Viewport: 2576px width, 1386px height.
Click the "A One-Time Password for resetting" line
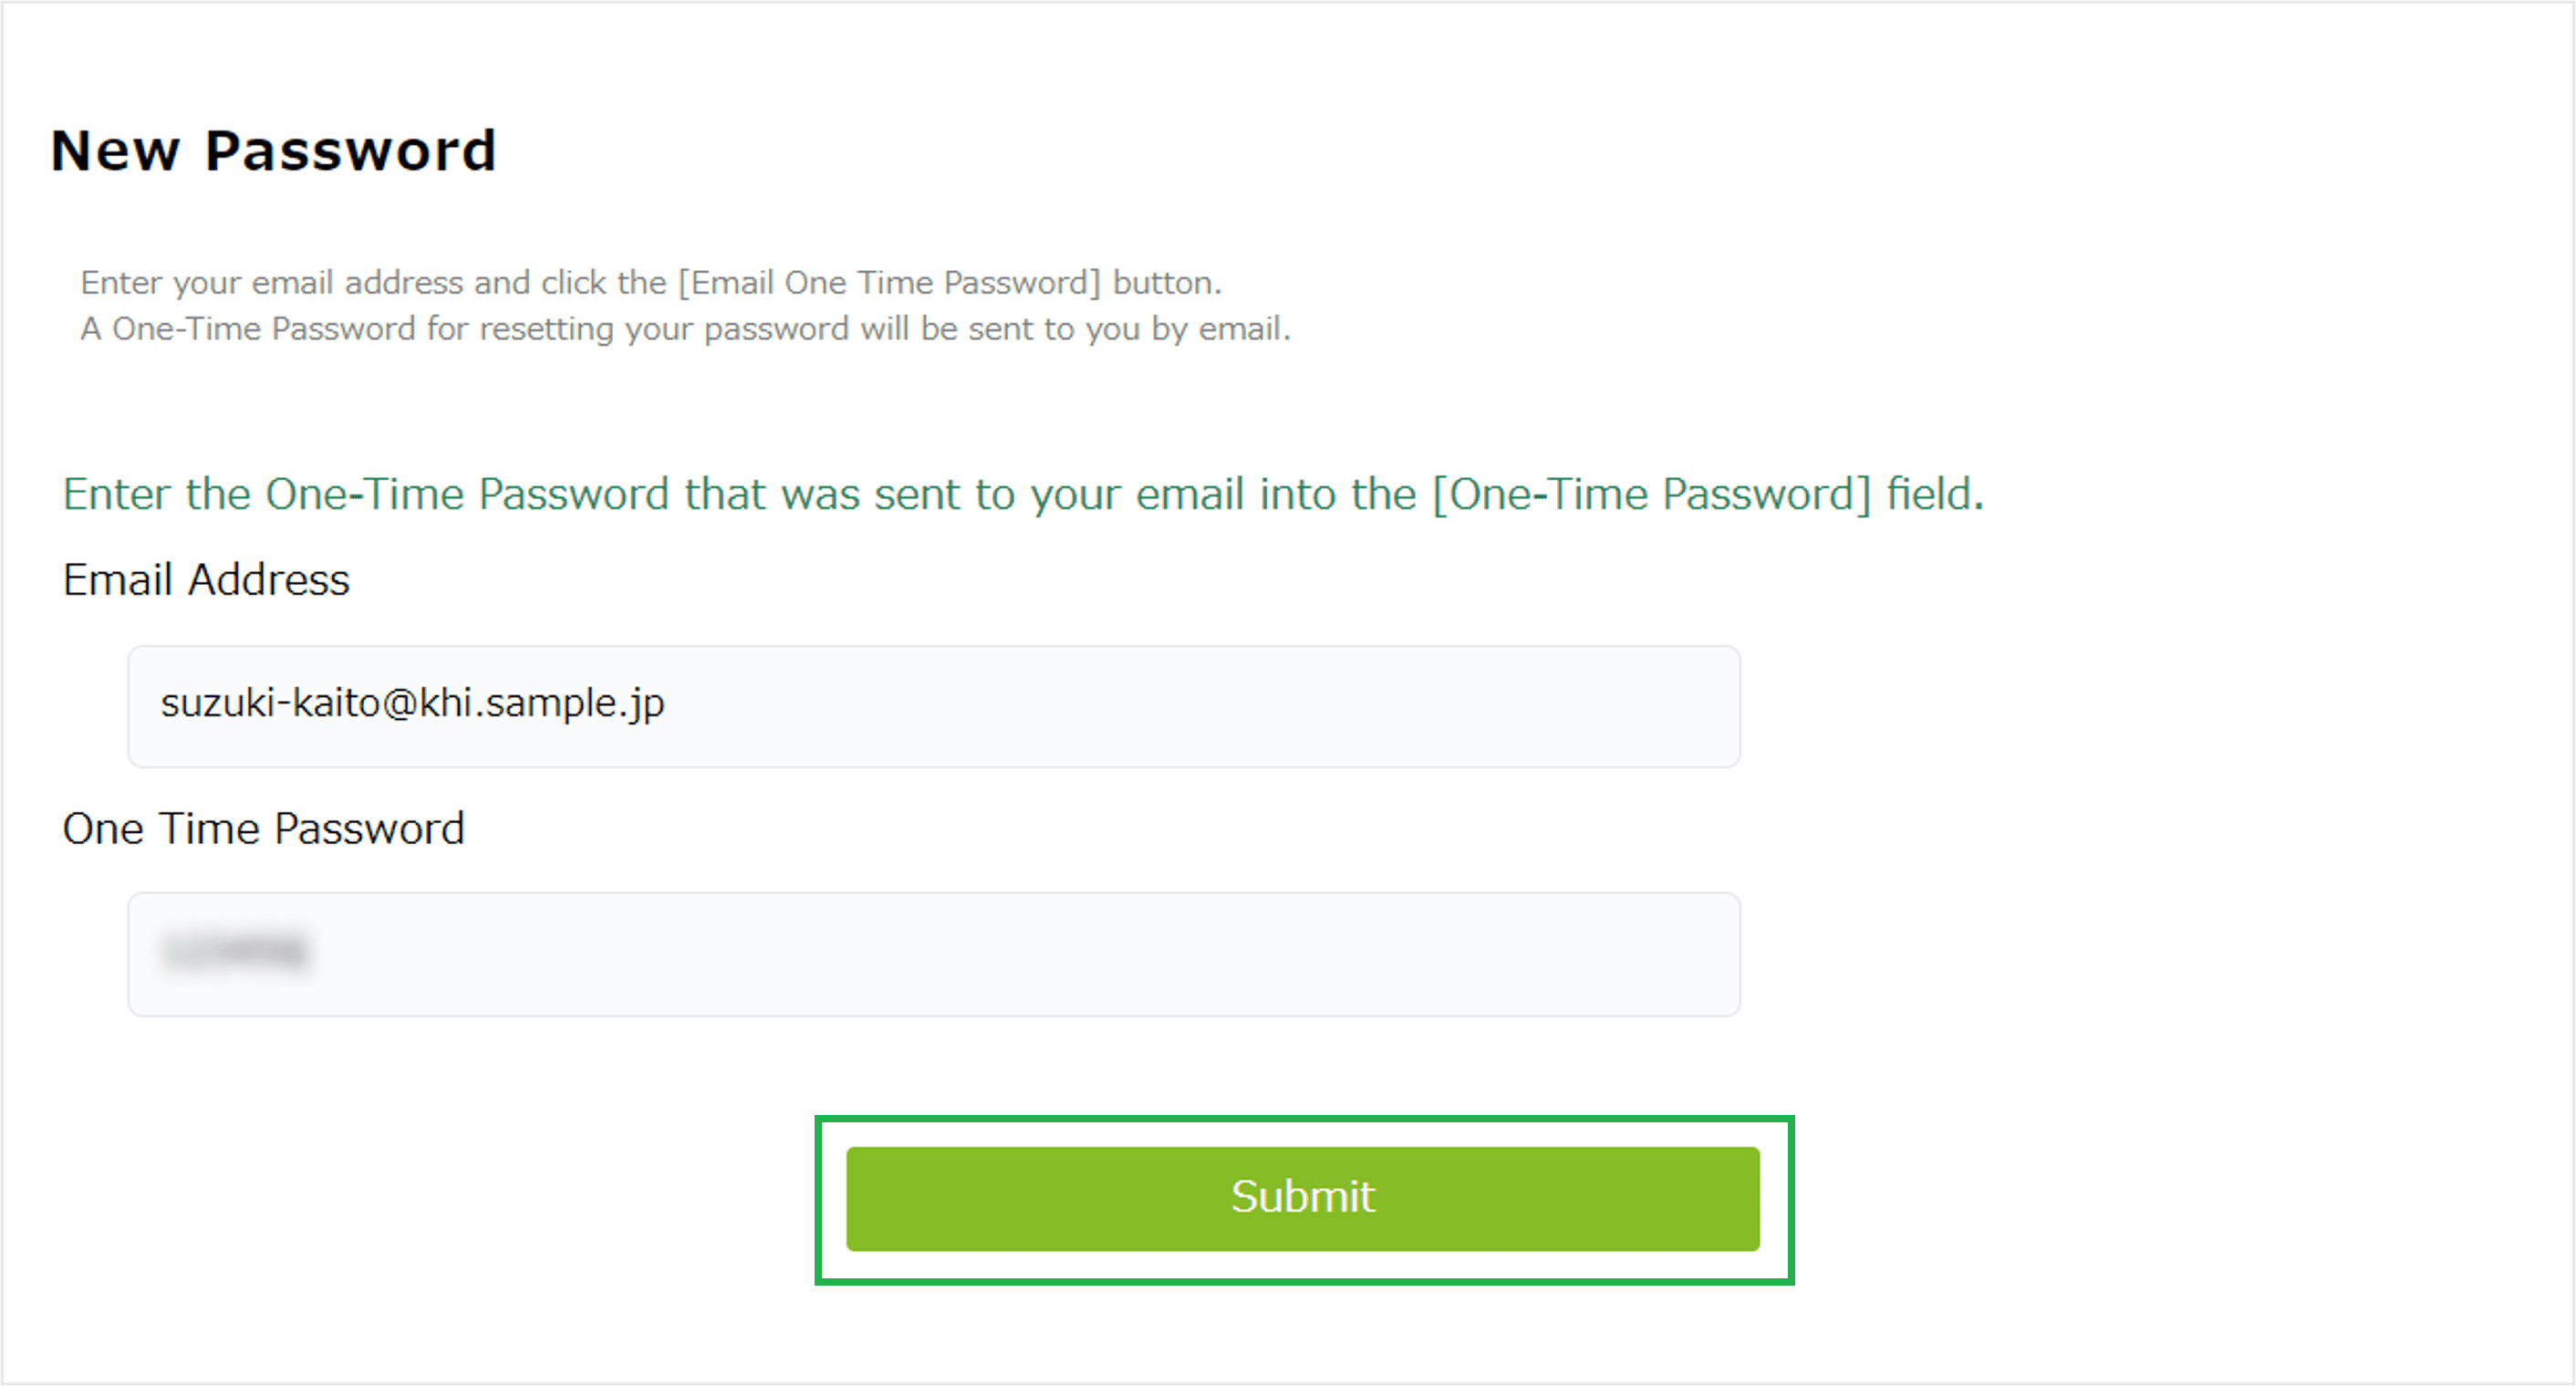point(685,329)
